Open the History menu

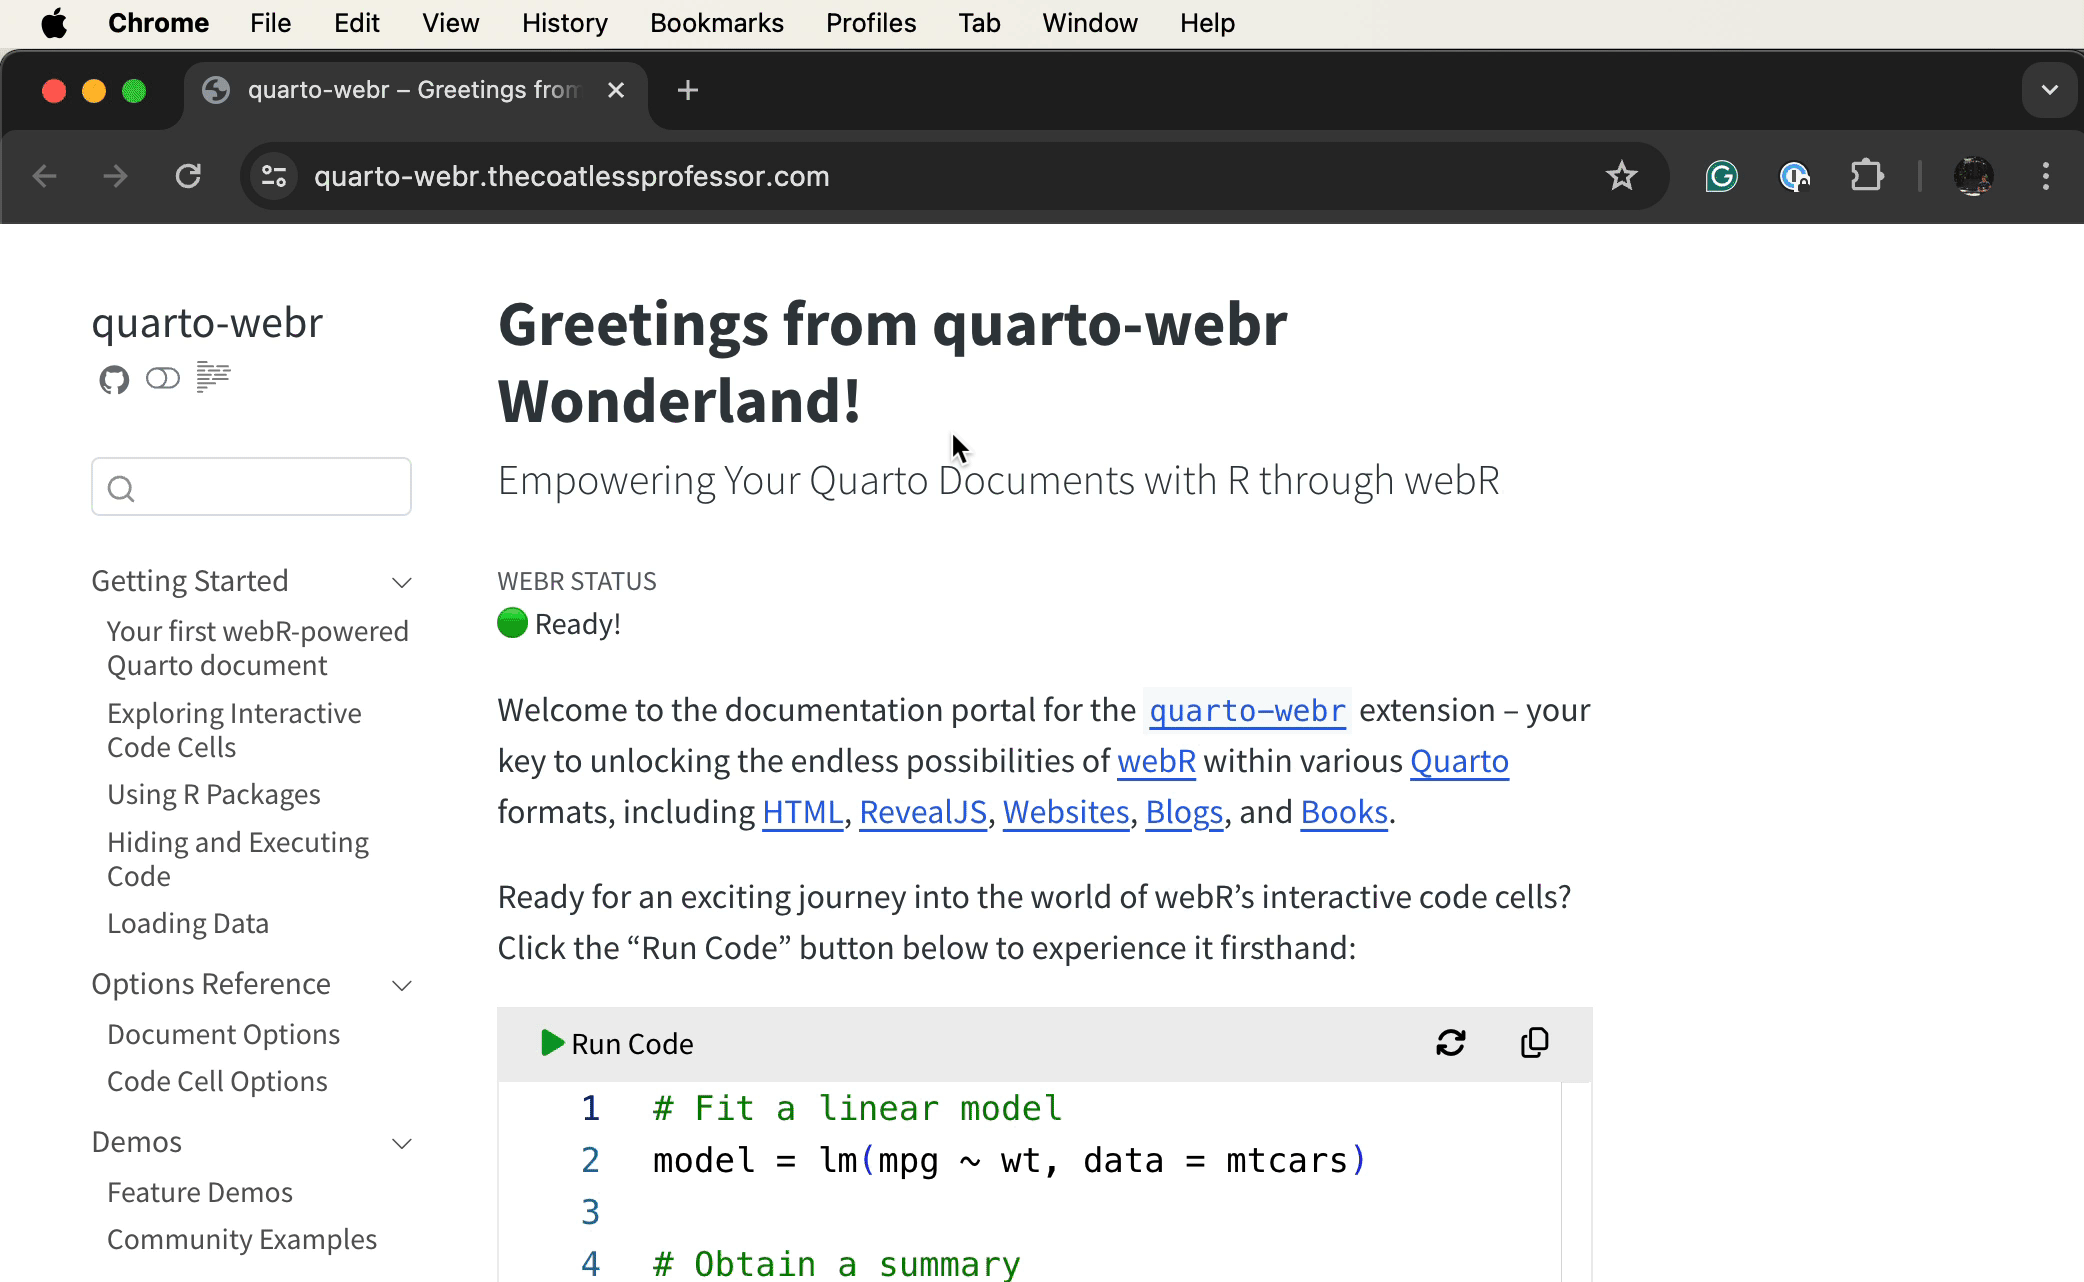564,22
